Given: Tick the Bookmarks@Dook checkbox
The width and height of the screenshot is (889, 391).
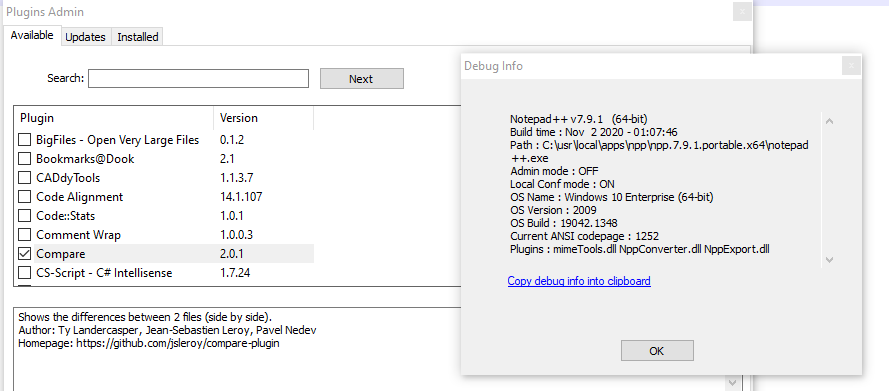Looking at the screenshot, I should pyautogui.click(x=24, y=159).
